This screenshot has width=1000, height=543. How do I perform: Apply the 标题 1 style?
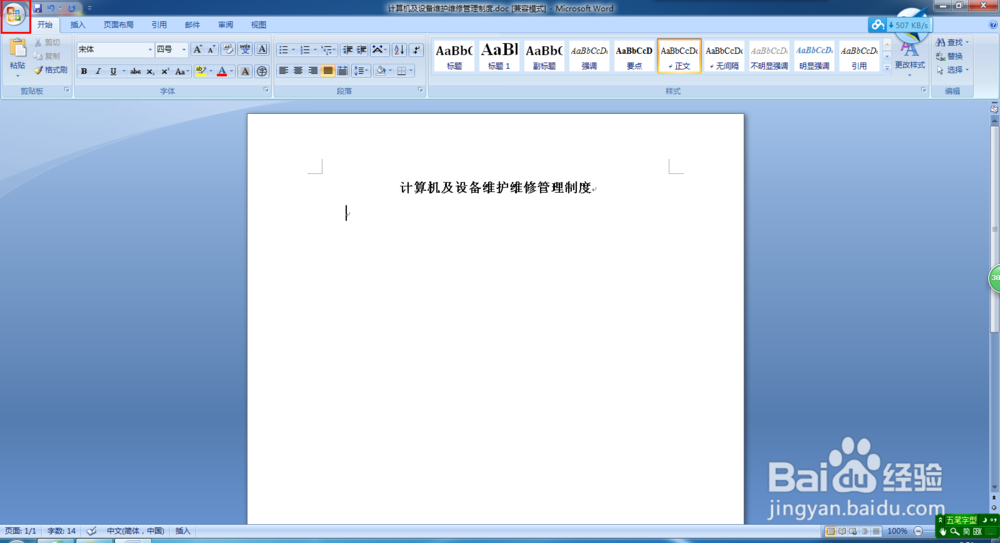point(499,56)
